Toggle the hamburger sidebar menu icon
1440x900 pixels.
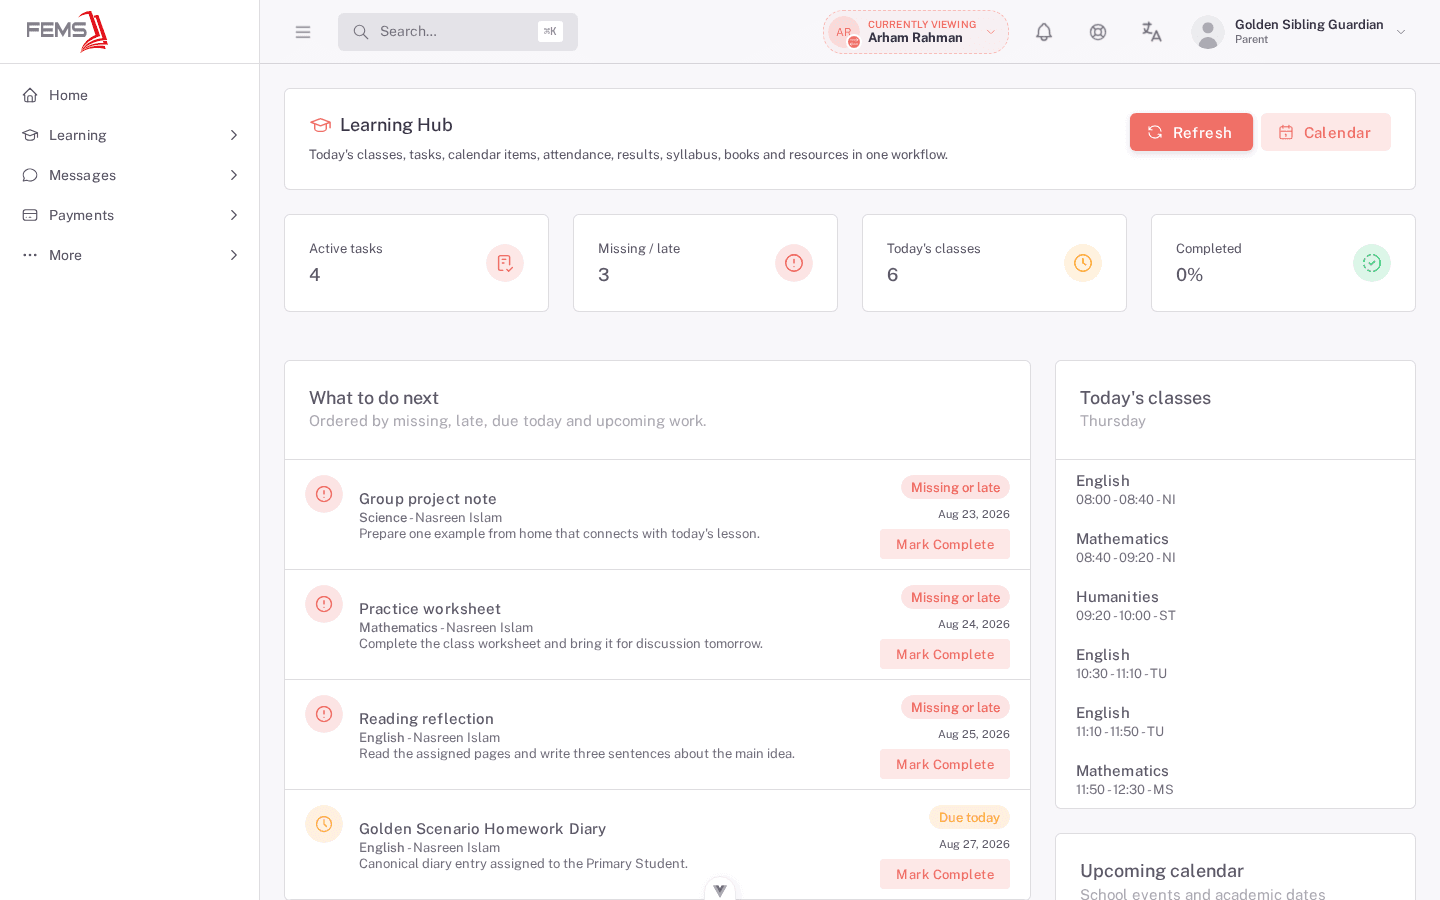tap(303, 32)
